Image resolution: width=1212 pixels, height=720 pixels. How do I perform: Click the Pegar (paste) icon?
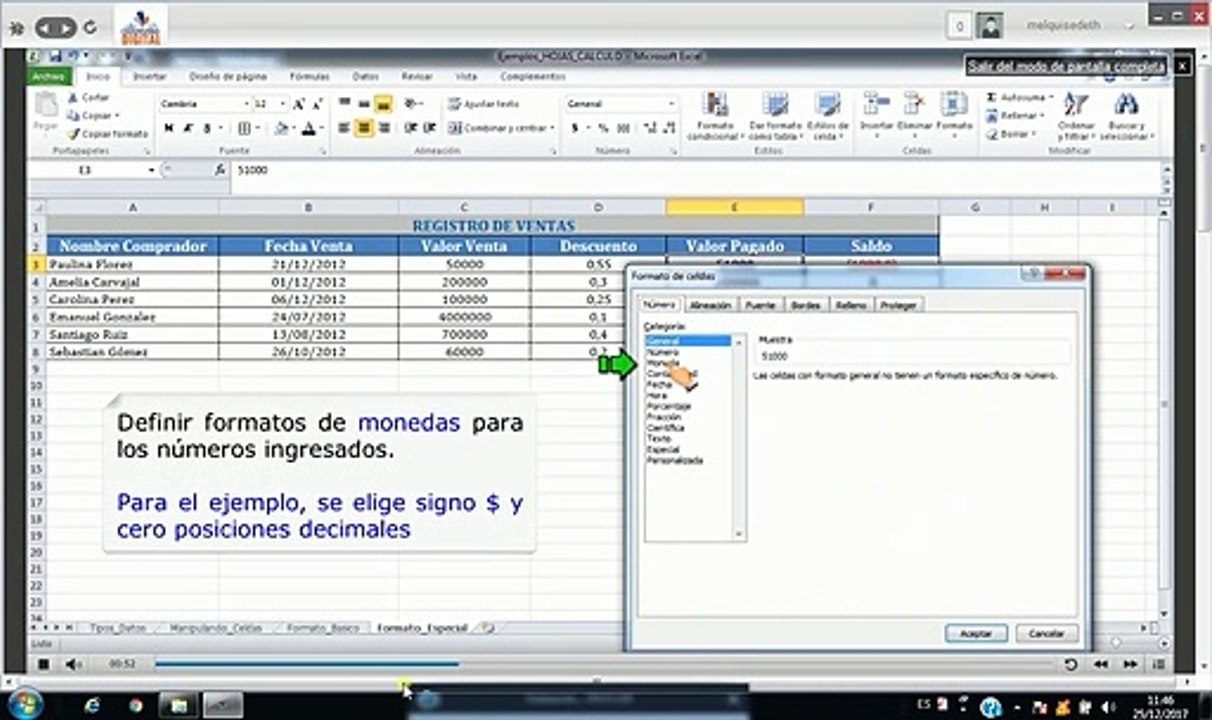click(x=45, y=105)
